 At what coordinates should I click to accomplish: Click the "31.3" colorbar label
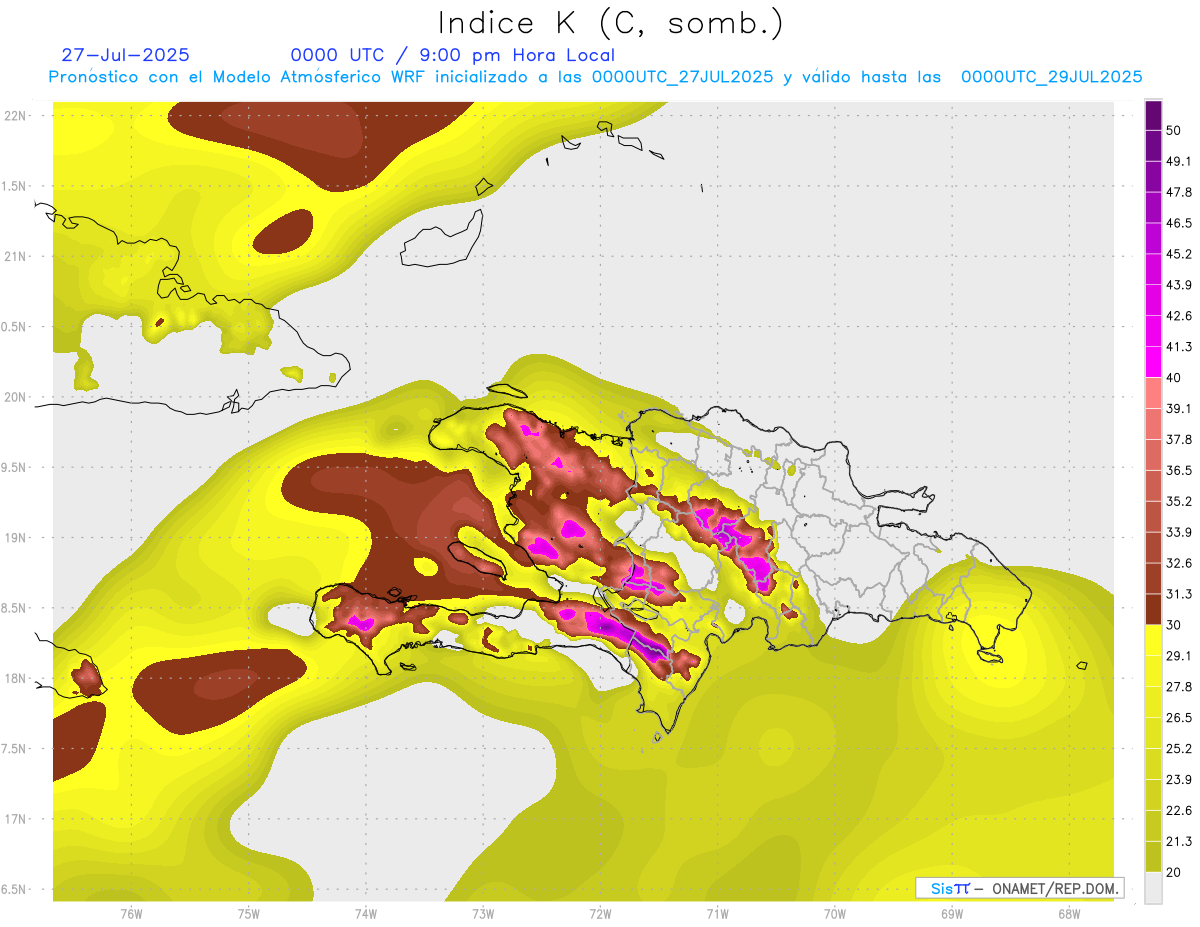(1180, 594)
